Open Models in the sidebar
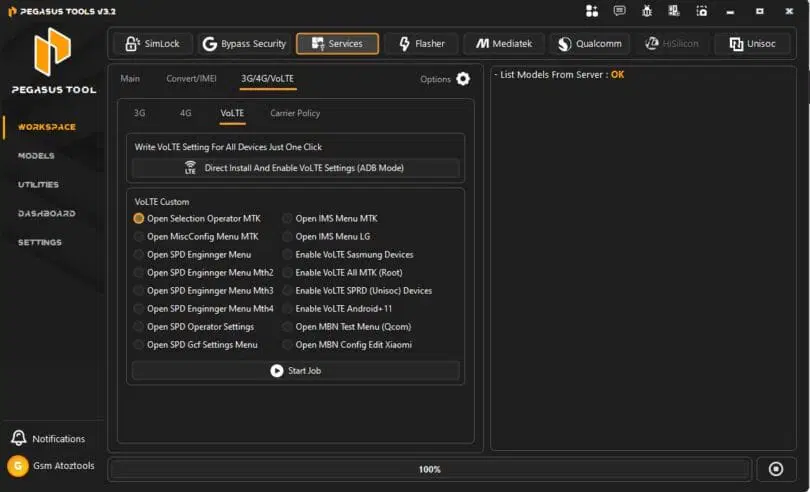The height and width of the screenshot is (492, 810). coord(36,156)
